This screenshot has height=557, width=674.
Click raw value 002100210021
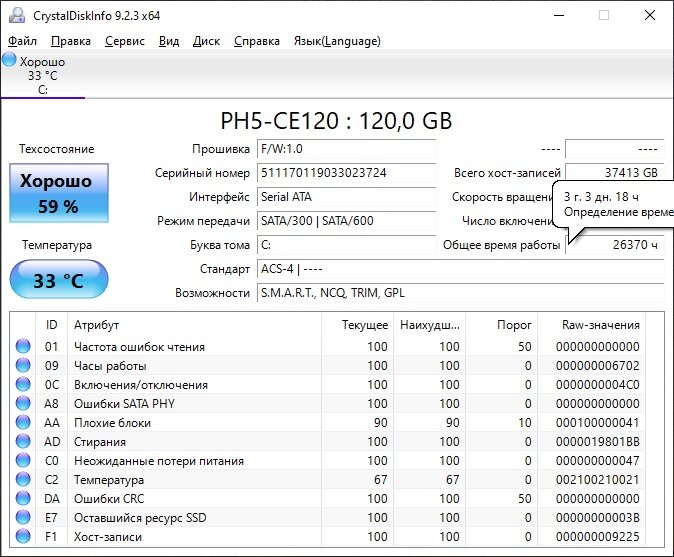(597, 480)
